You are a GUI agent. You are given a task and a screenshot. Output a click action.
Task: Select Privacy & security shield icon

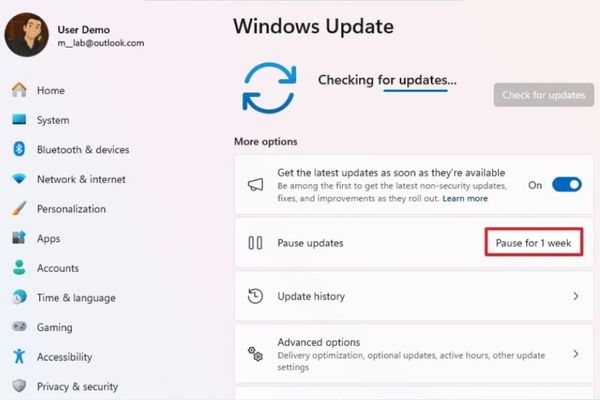pos(19,385)
